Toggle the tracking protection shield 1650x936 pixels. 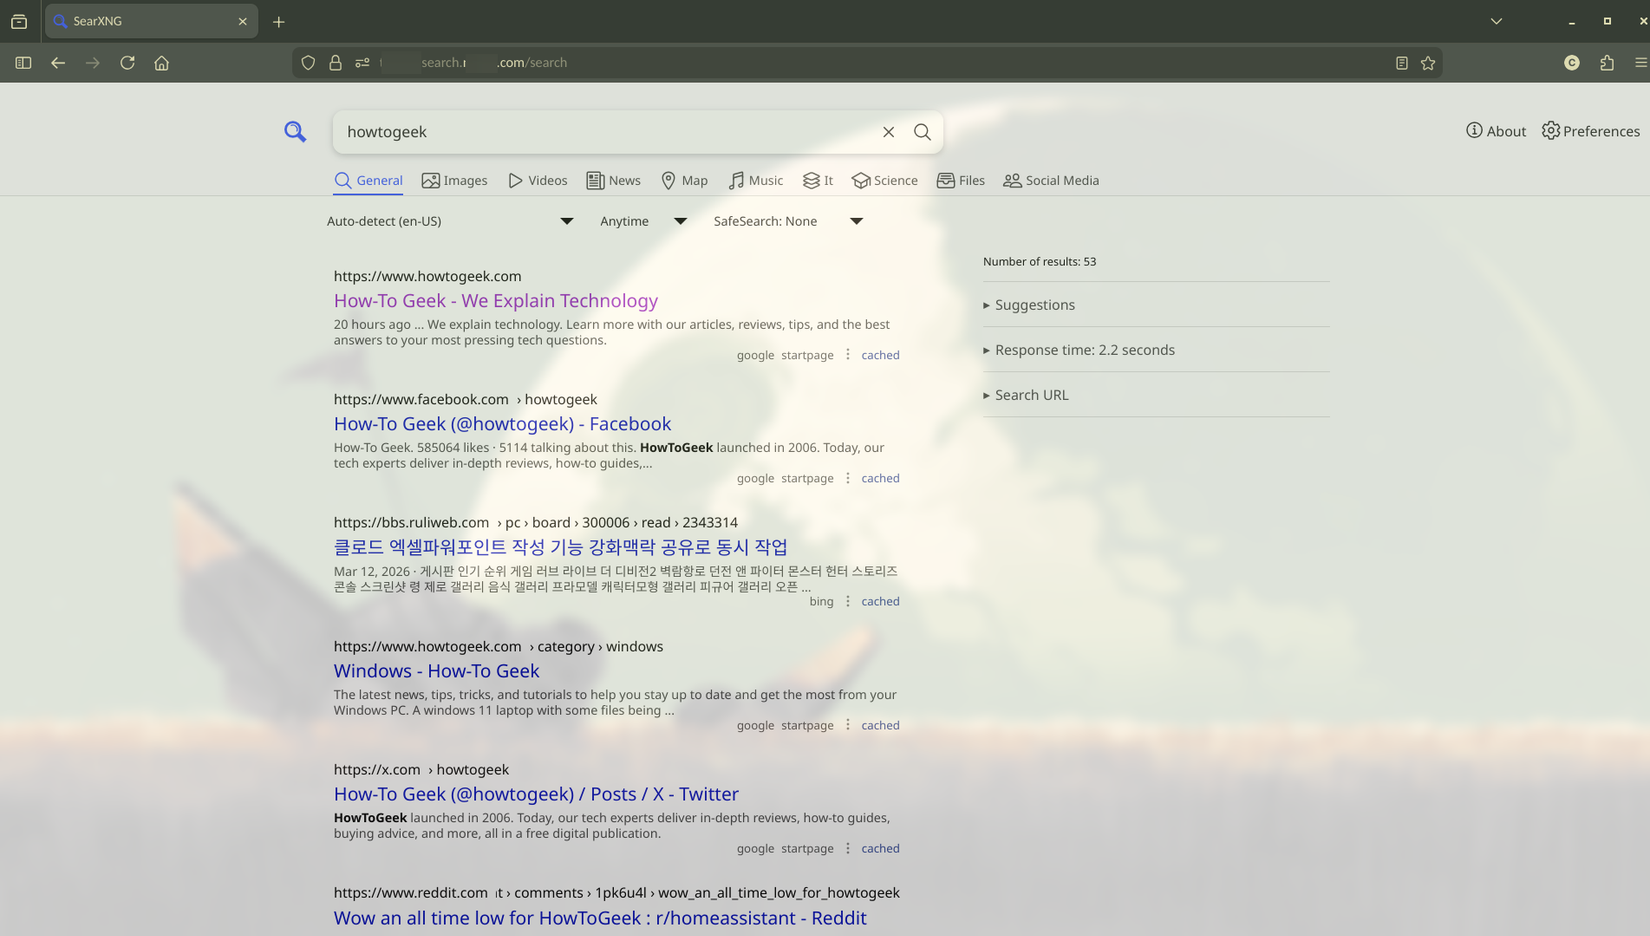coord(307,62)
